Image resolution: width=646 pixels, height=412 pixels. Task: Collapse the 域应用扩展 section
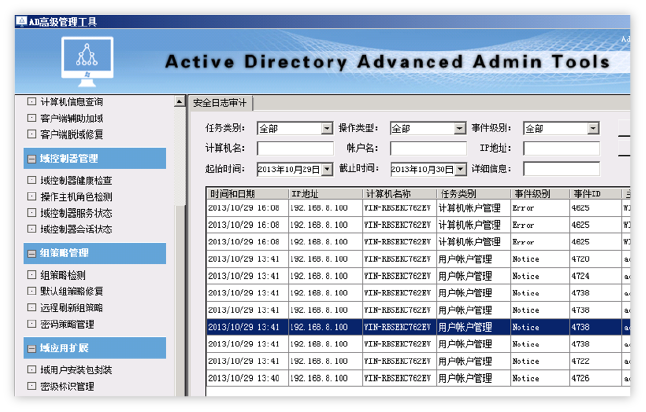pyautogui.click(x=32, y=349)
